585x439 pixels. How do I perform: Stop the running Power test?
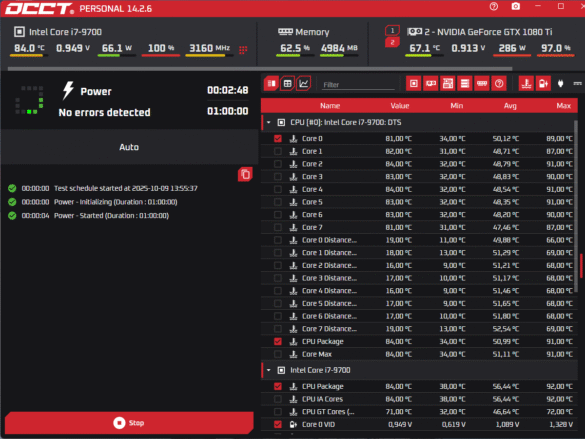[129, 423]
